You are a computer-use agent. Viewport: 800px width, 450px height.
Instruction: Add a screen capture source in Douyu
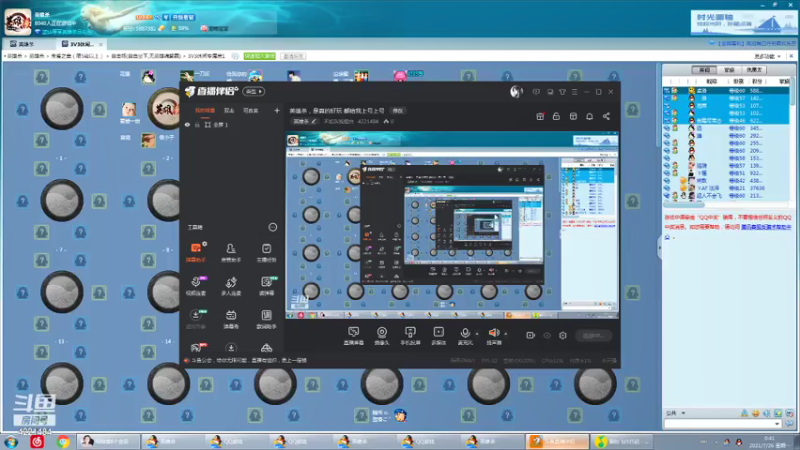[x=354, y=336]
